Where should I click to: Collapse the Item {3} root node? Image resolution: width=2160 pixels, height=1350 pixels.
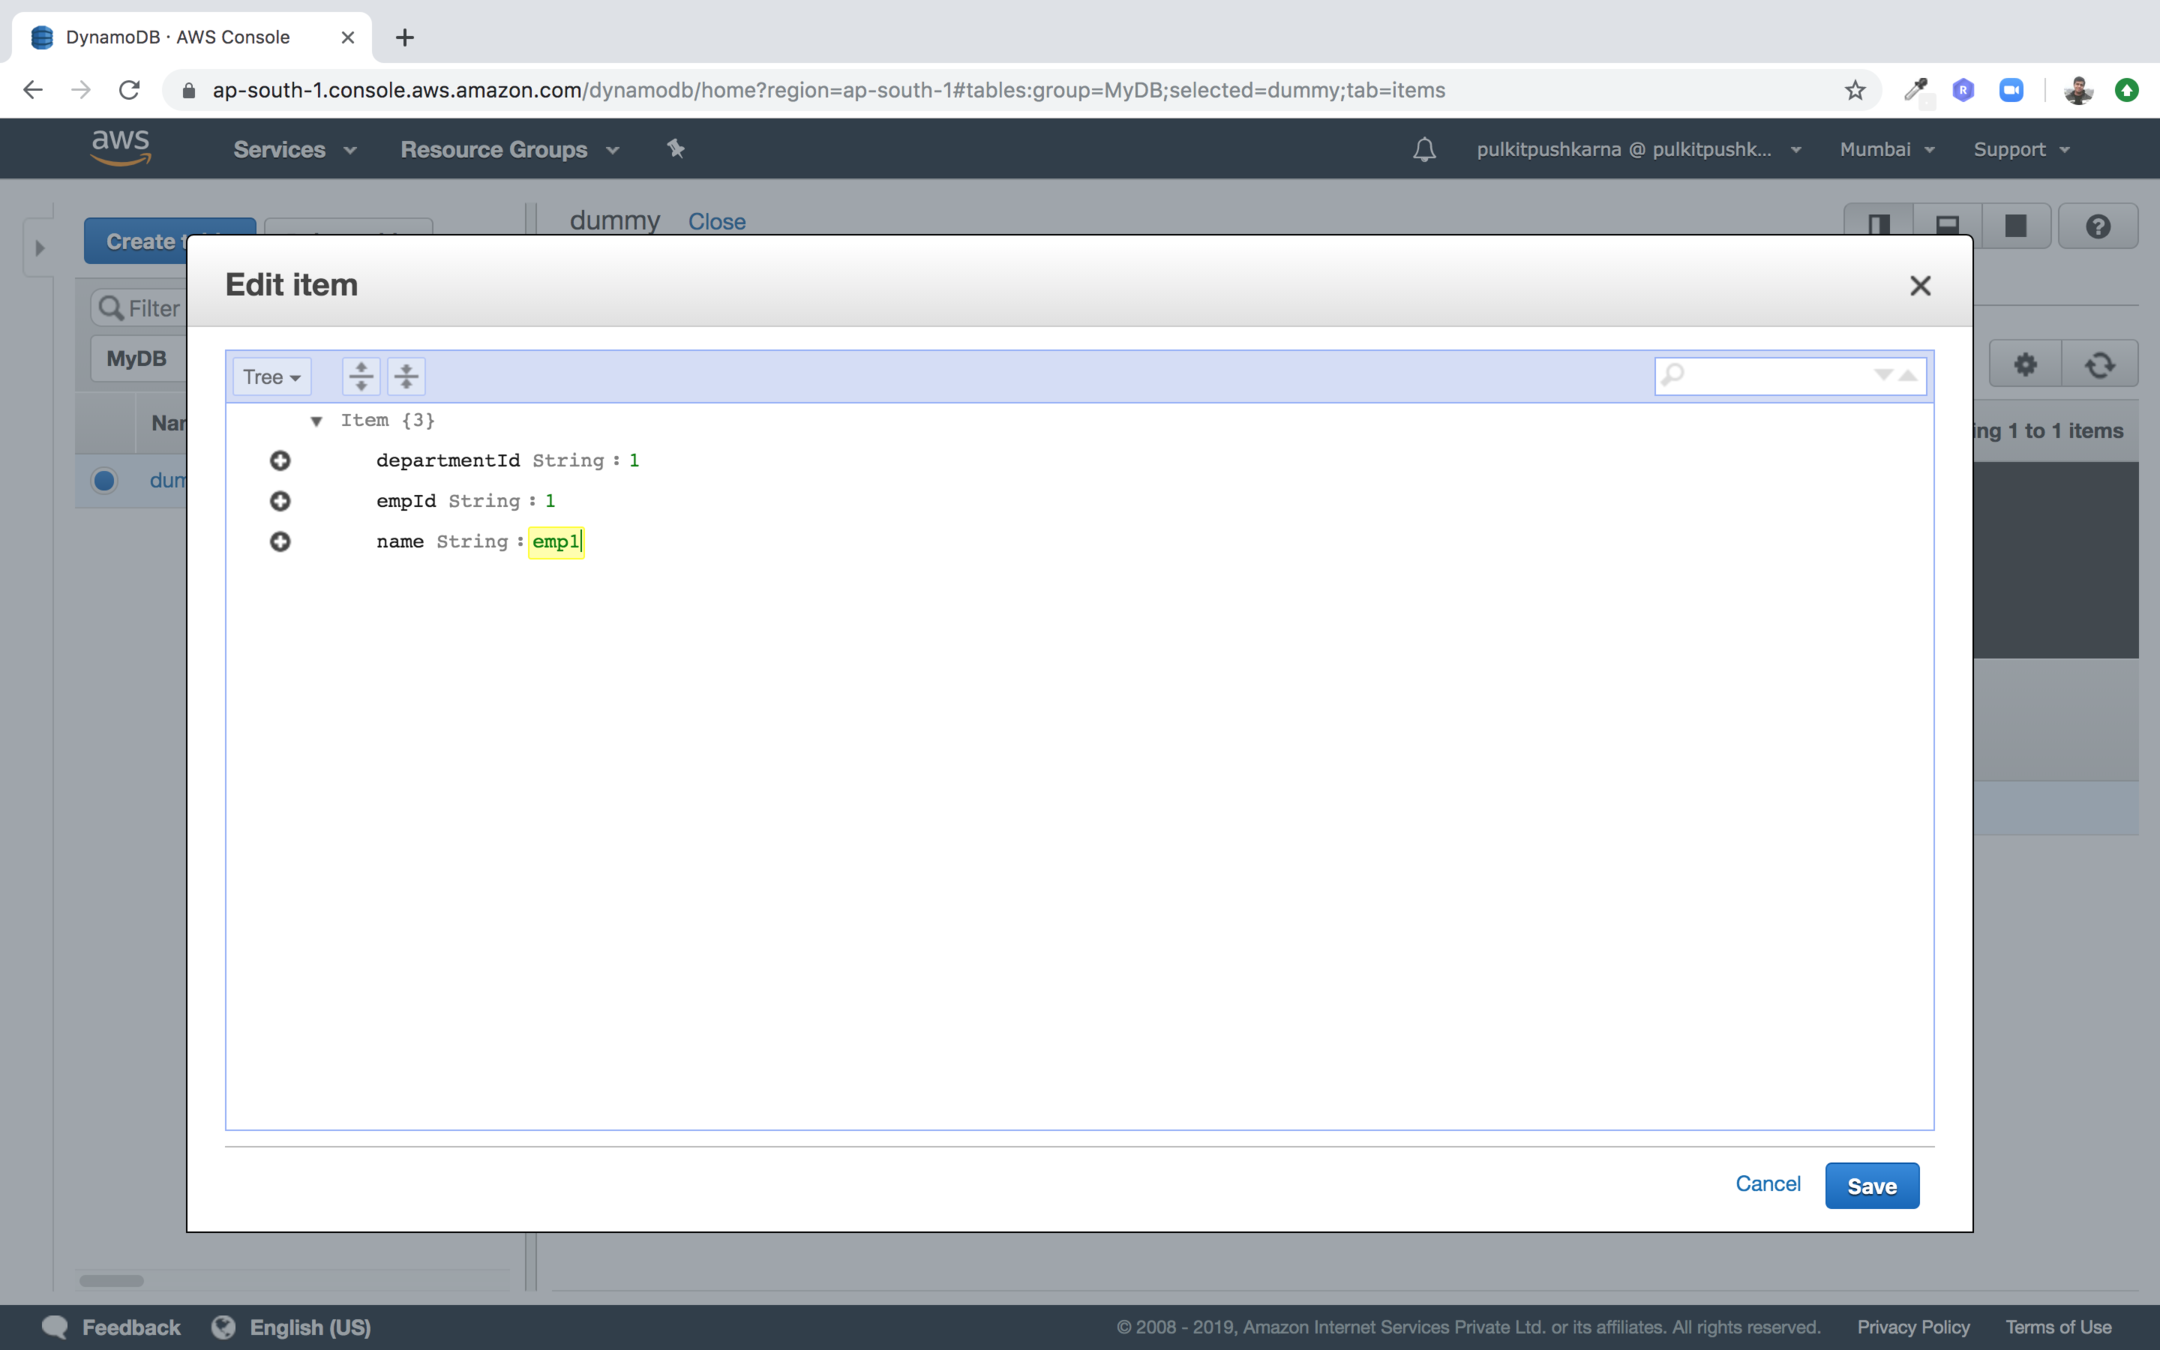pyautogui.click(x=316, y=421)
